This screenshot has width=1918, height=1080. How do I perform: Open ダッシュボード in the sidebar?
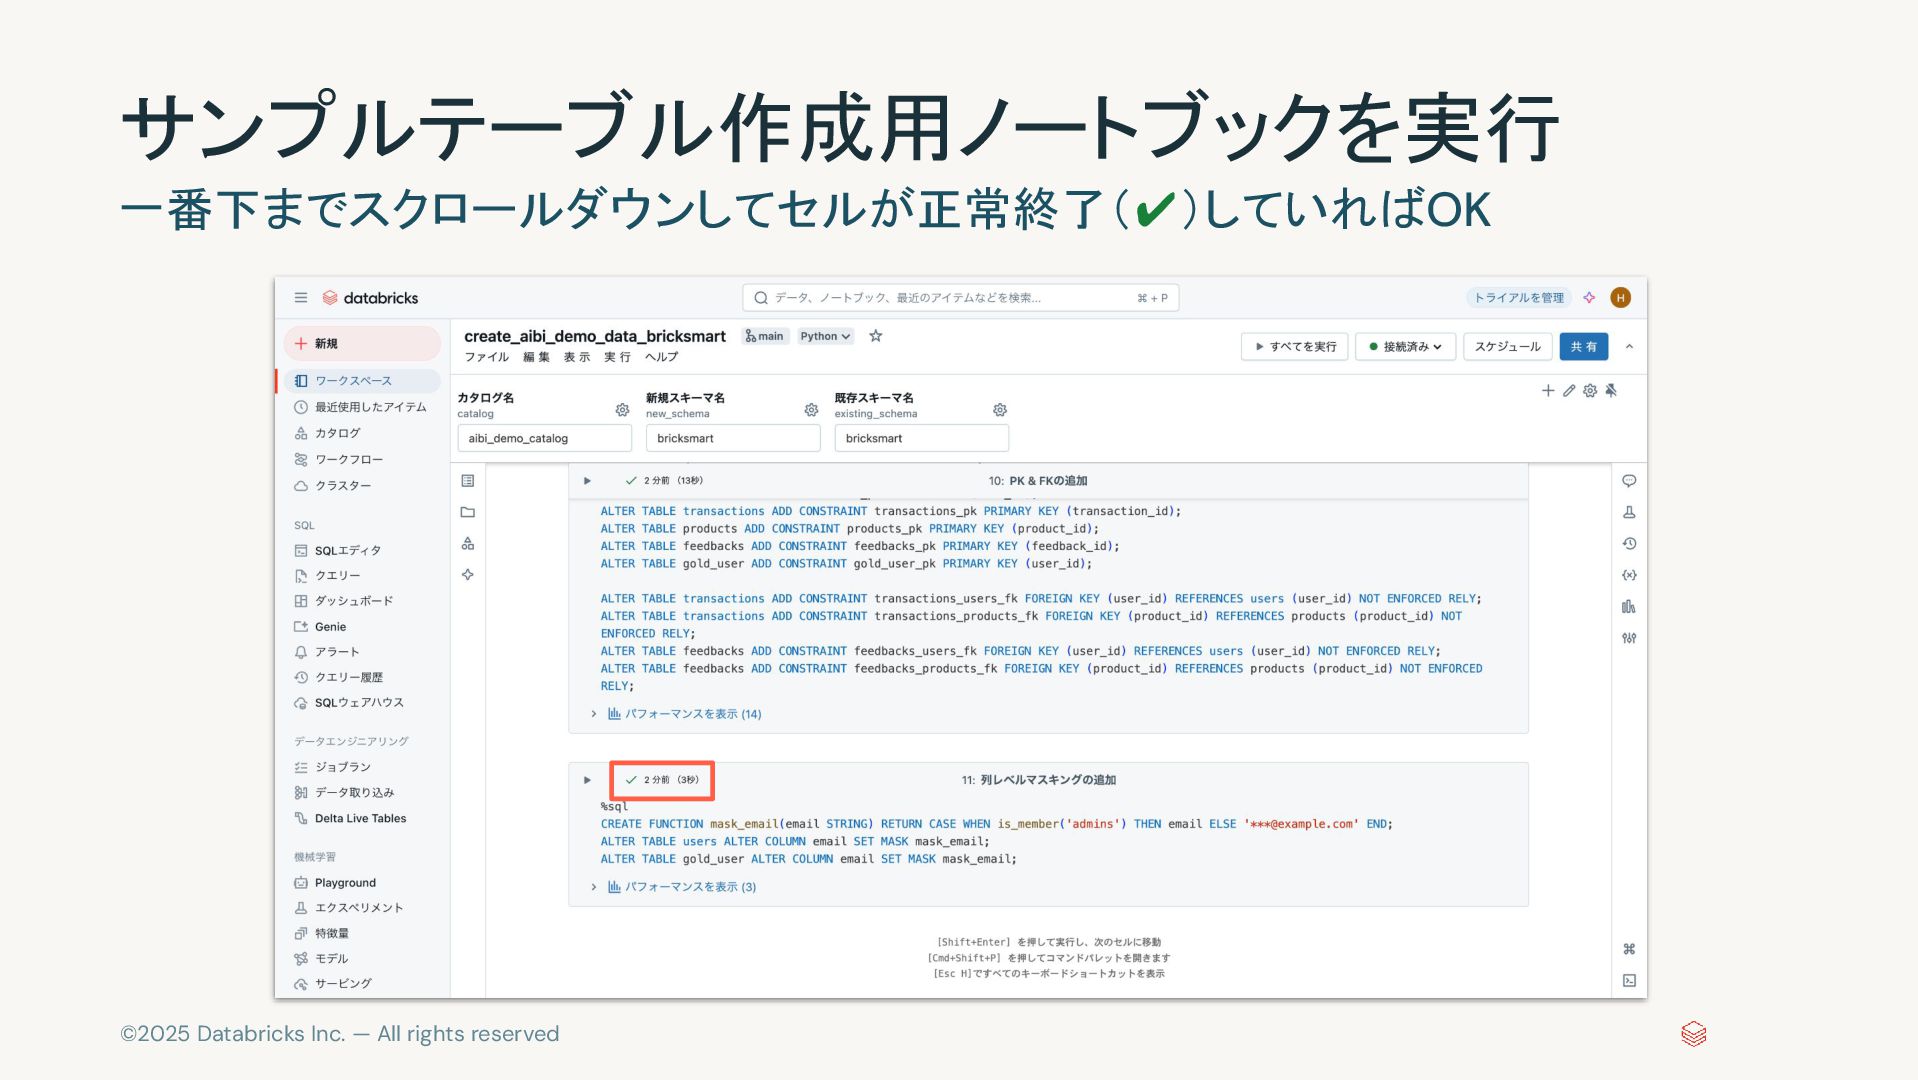[x=362, y=601]
